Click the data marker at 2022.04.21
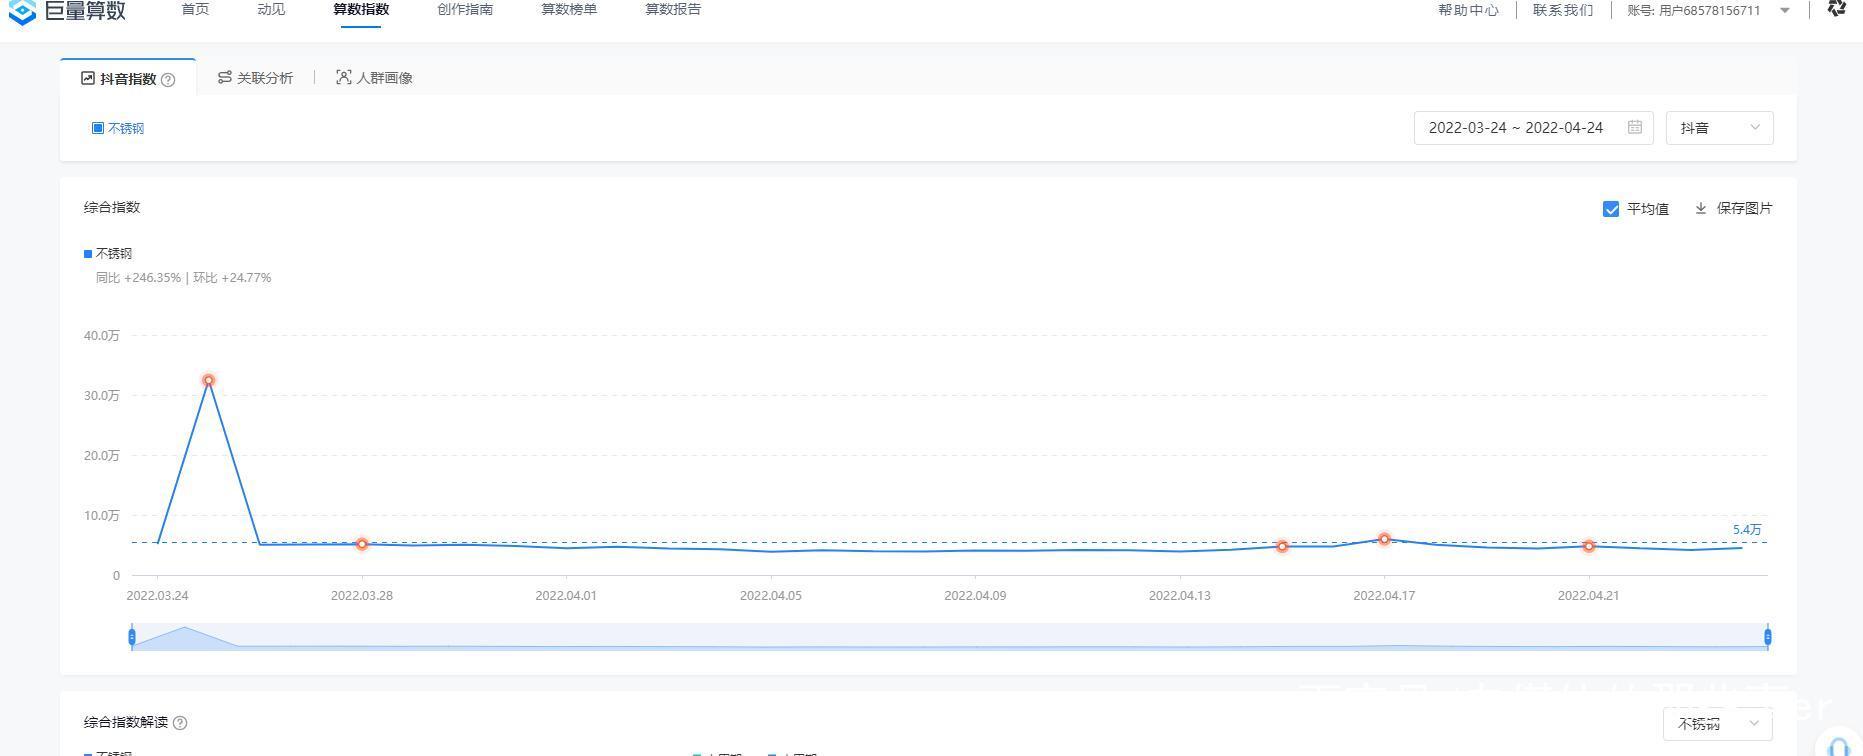The height and width of the screenshot is (756, 1863). 1589,546
